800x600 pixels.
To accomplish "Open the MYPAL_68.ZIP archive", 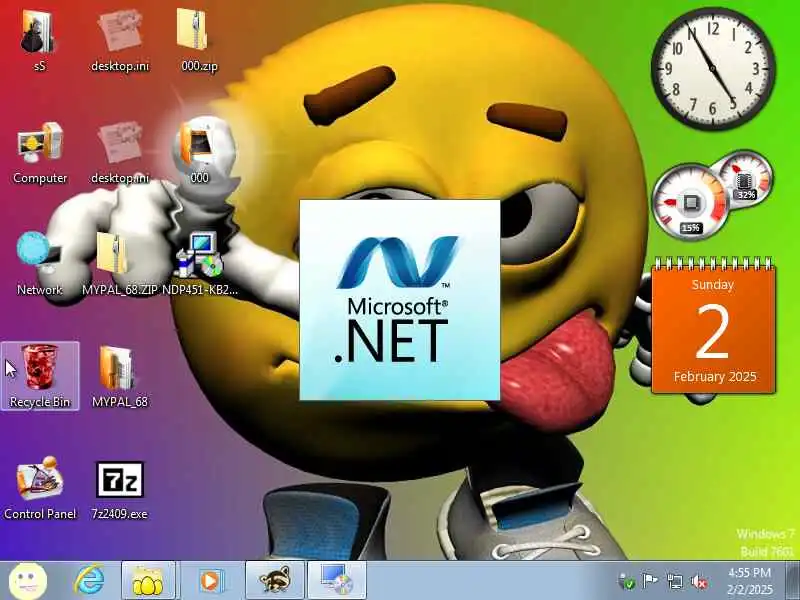I will coord(119,264).
